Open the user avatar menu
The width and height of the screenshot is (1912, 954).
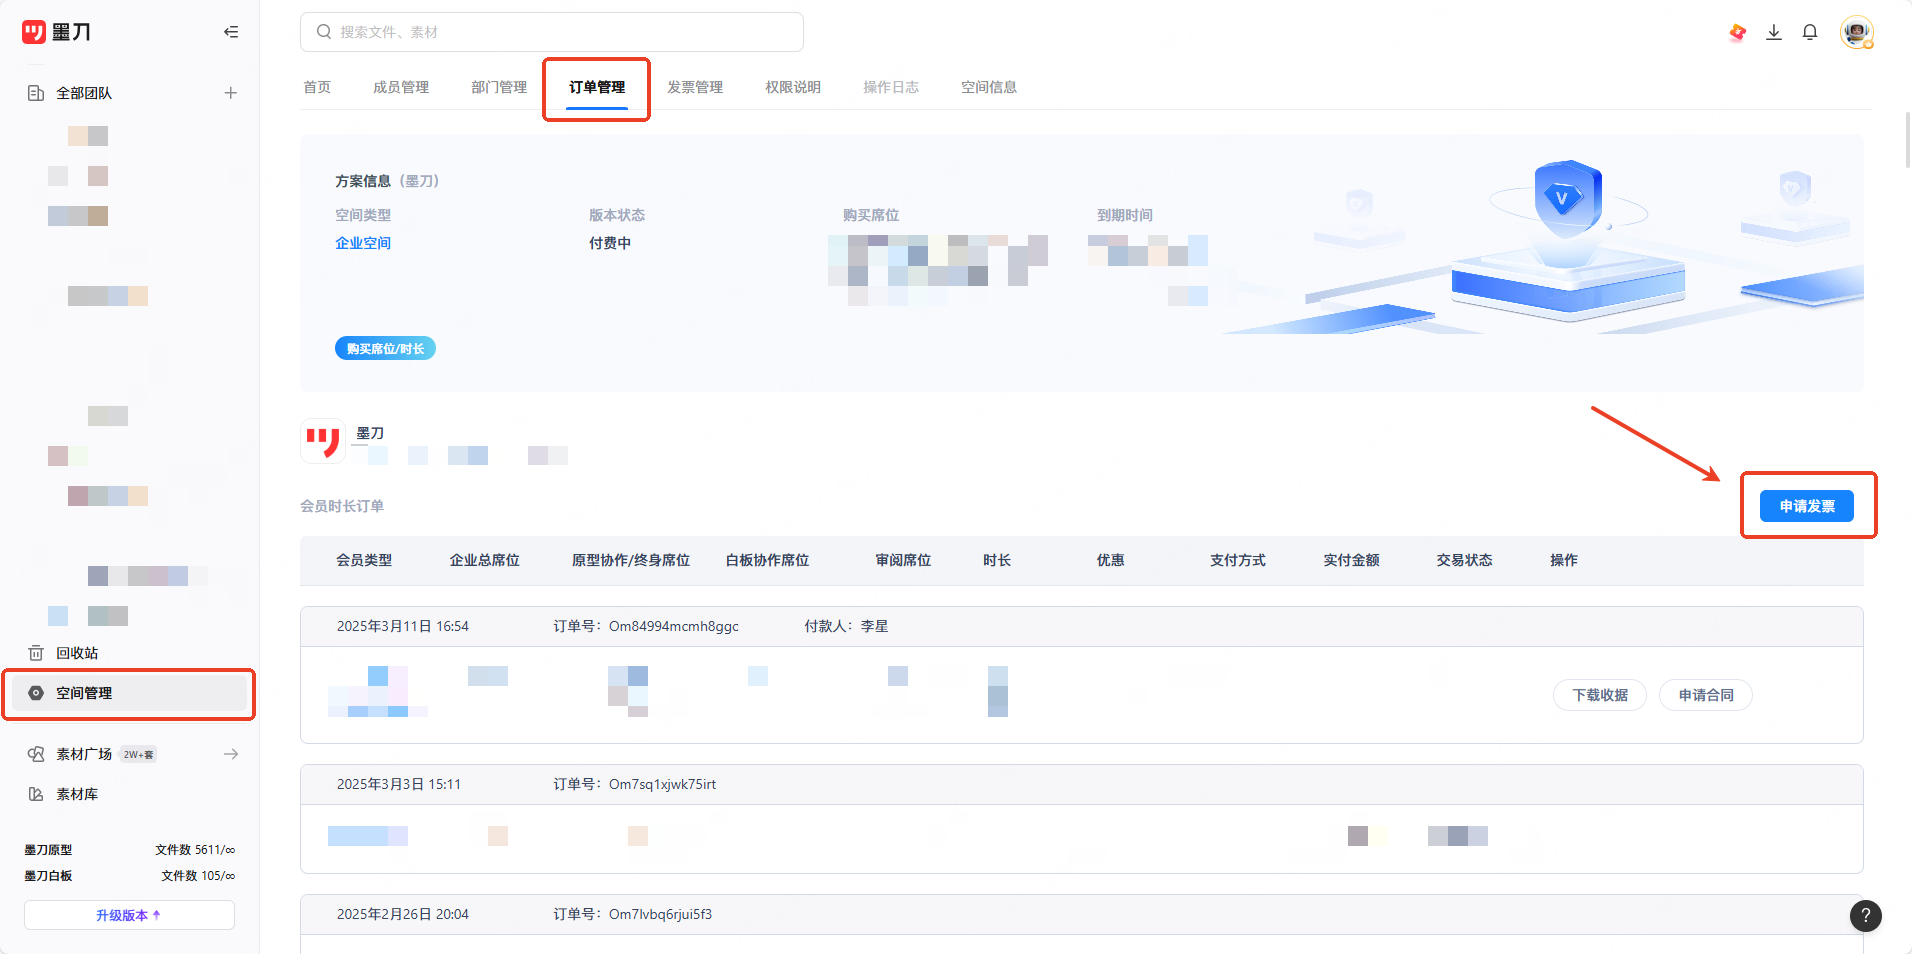(1857, 32)
